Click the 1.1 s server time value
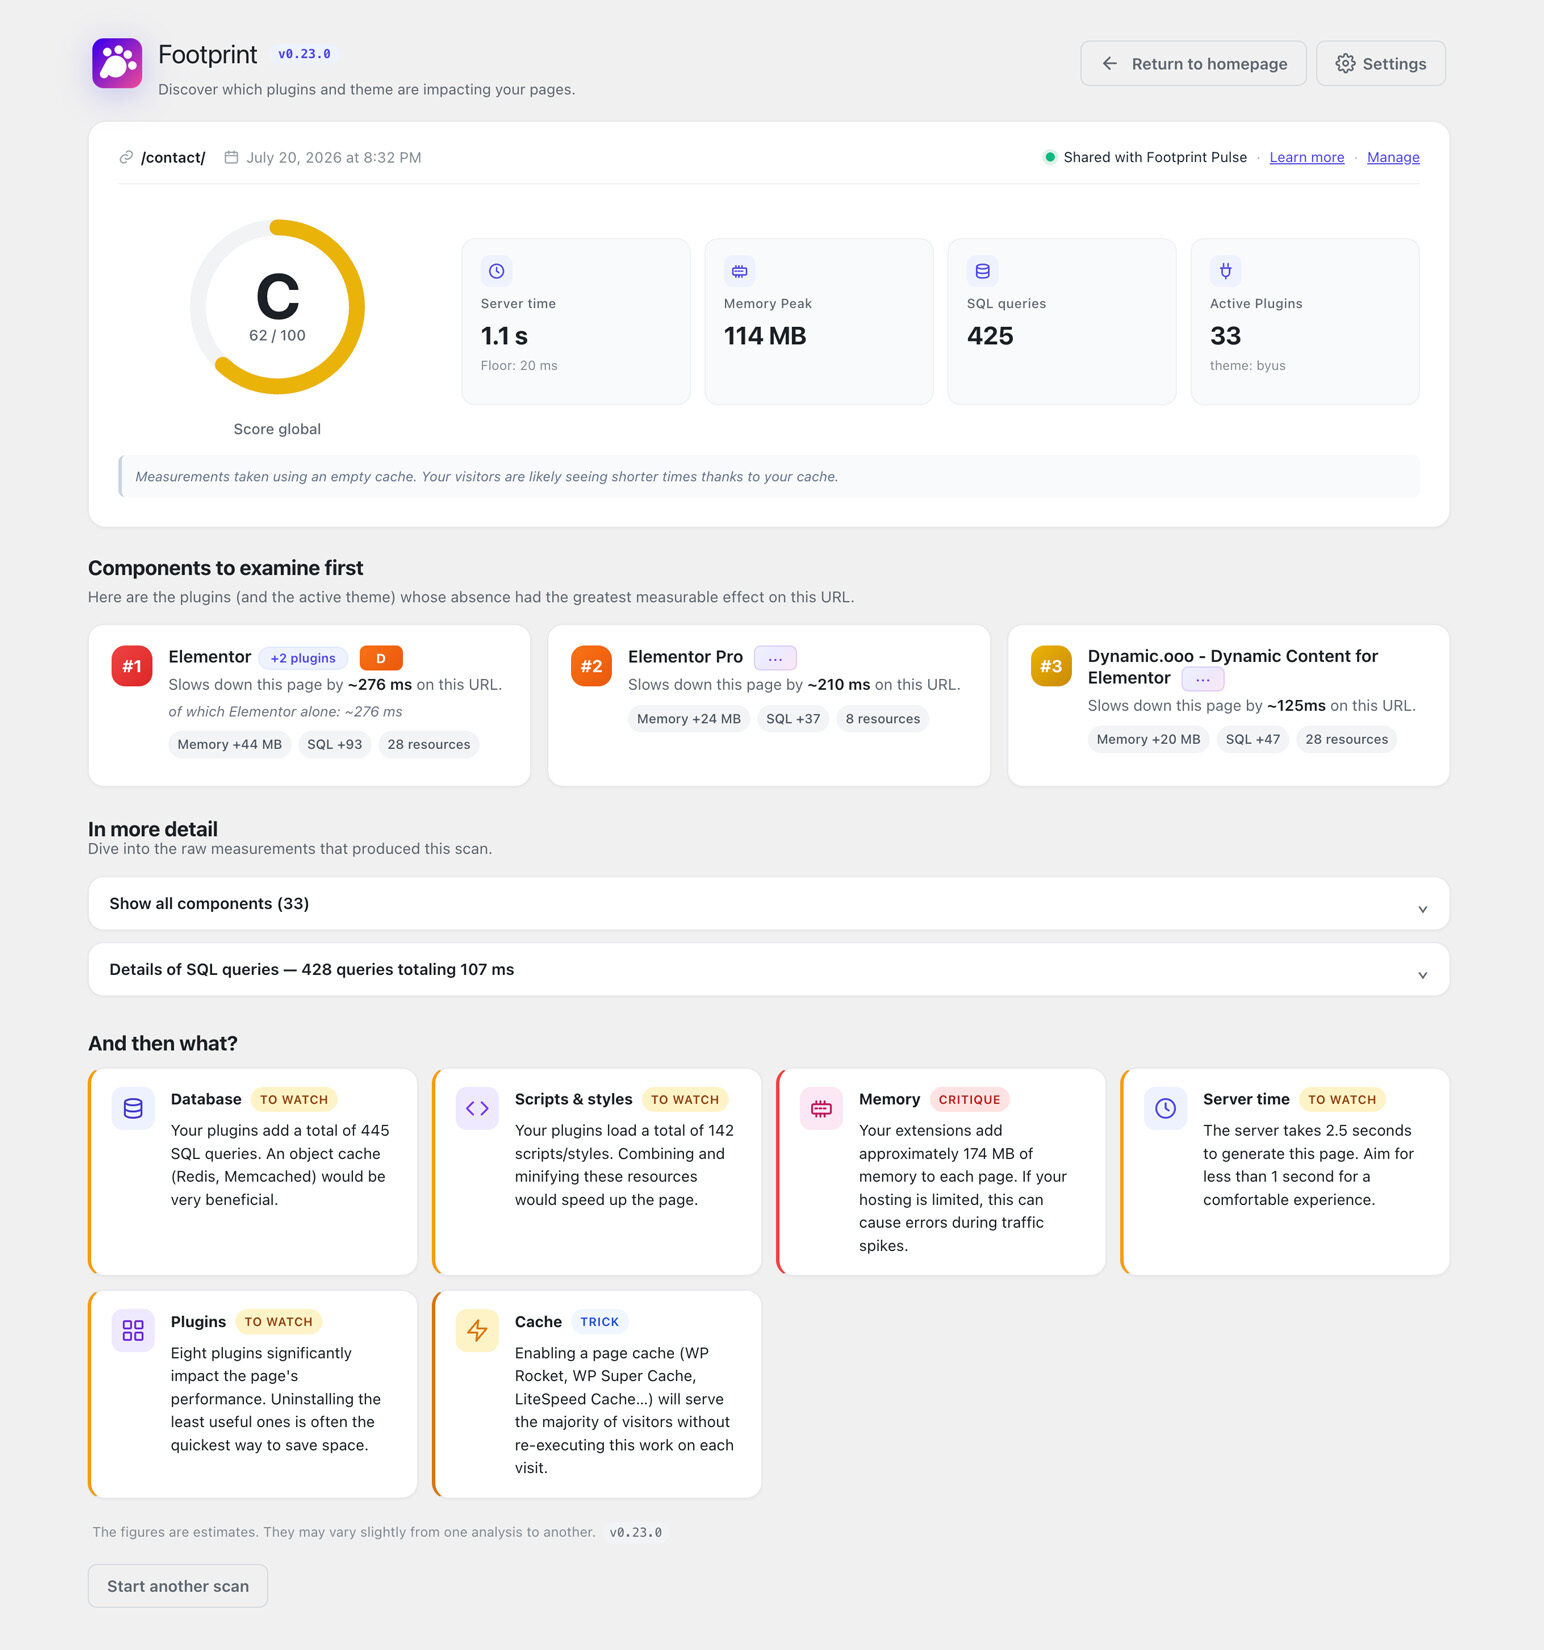This screenshot has height=1650, width=1544. 504,336
